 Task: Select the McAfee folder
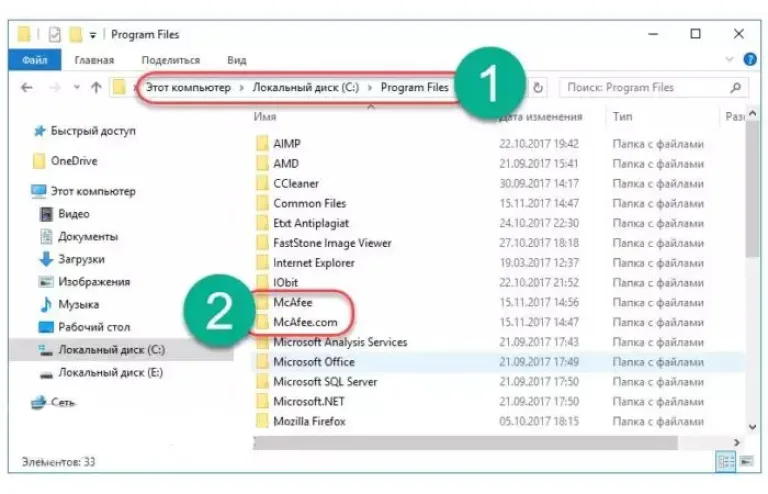[292, 303]
